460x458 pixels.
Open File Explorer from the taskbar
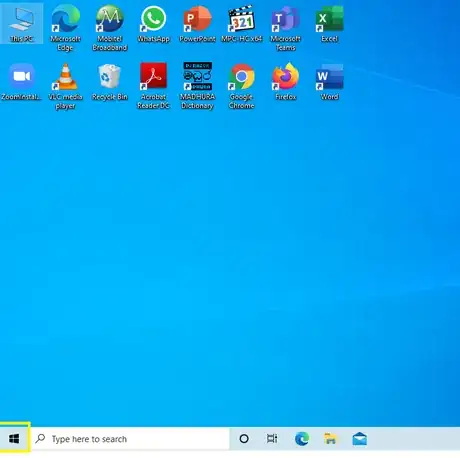click(x=330, y=439)
